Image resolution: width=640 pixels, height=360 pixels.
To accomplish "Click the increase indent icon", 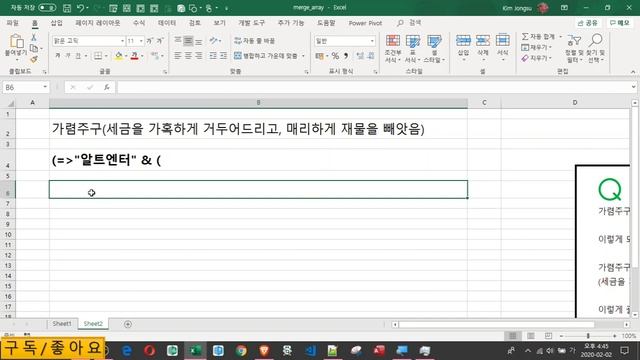I will pos(223,56).
